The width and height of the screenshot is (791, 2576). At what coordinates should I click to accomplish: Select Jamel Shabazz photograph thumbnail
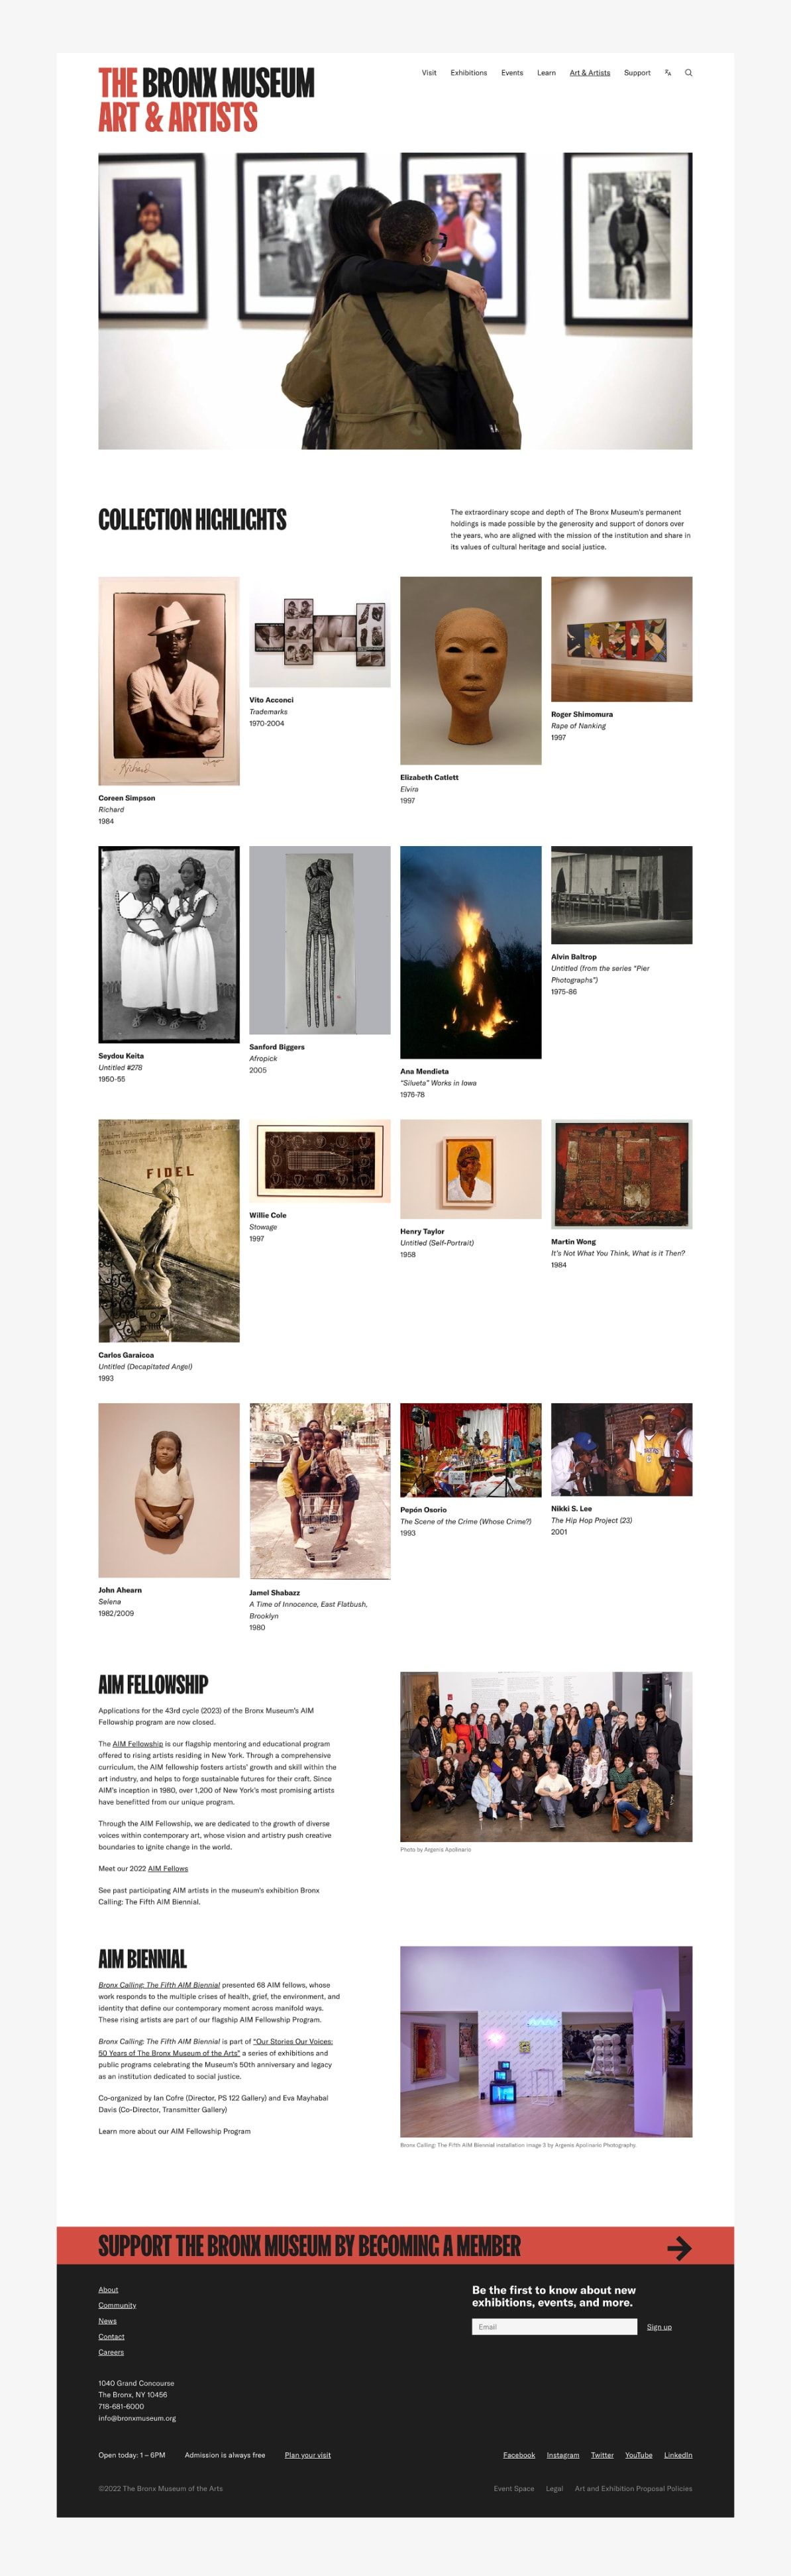320,1491
